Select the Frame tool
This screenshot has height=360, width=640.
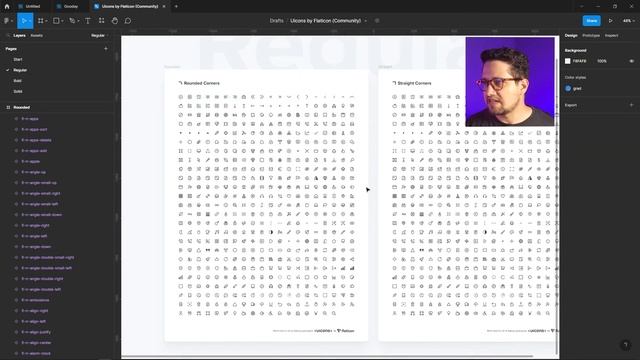[x=40, y=21]
